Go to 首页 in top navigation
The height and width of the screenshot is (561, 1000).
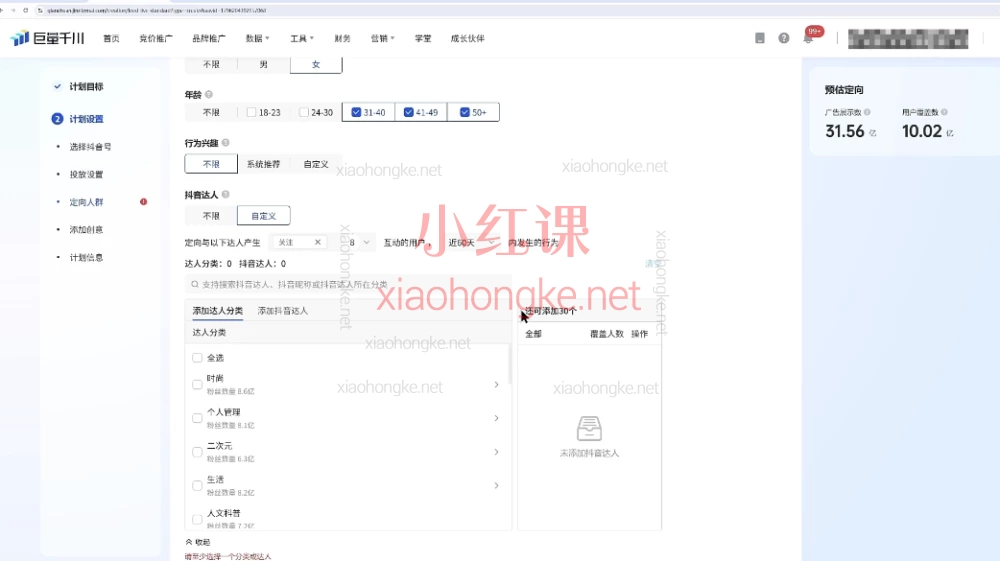[112, 38]
